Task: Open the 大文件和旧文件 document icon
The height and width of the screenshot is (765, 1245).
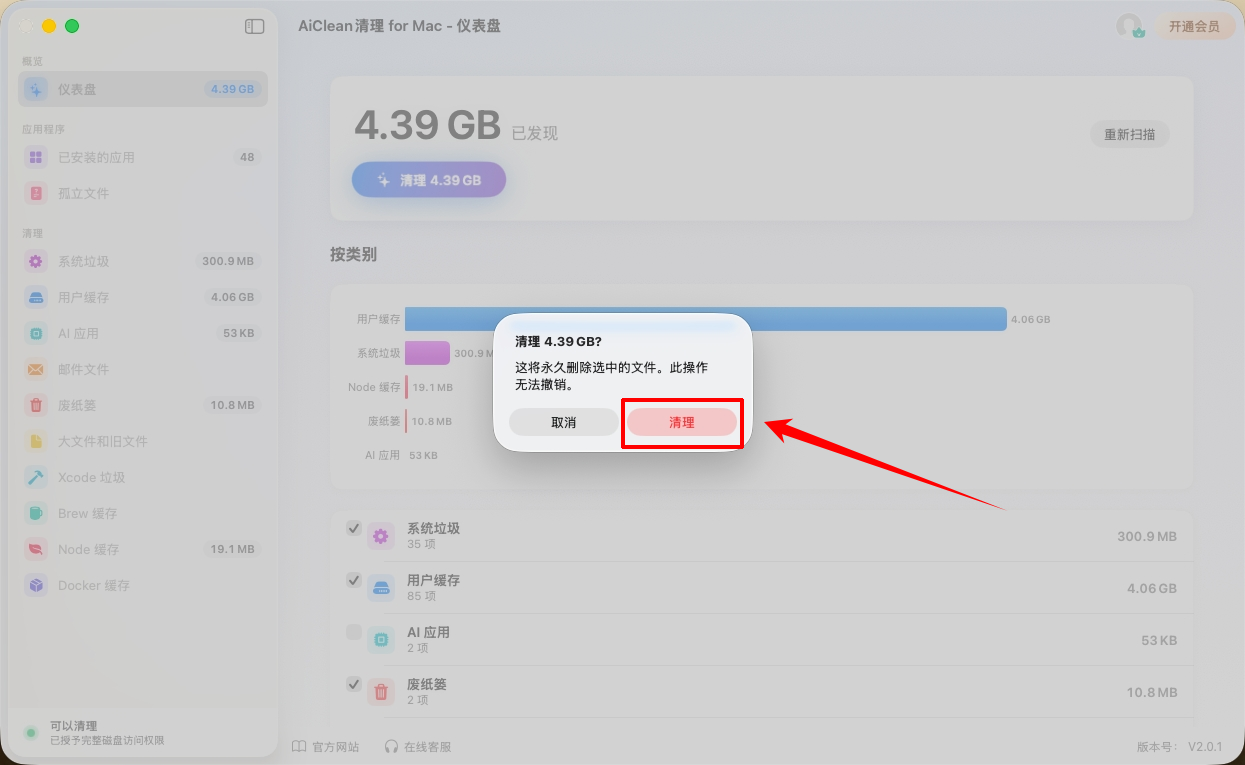Action: (36, 441)
